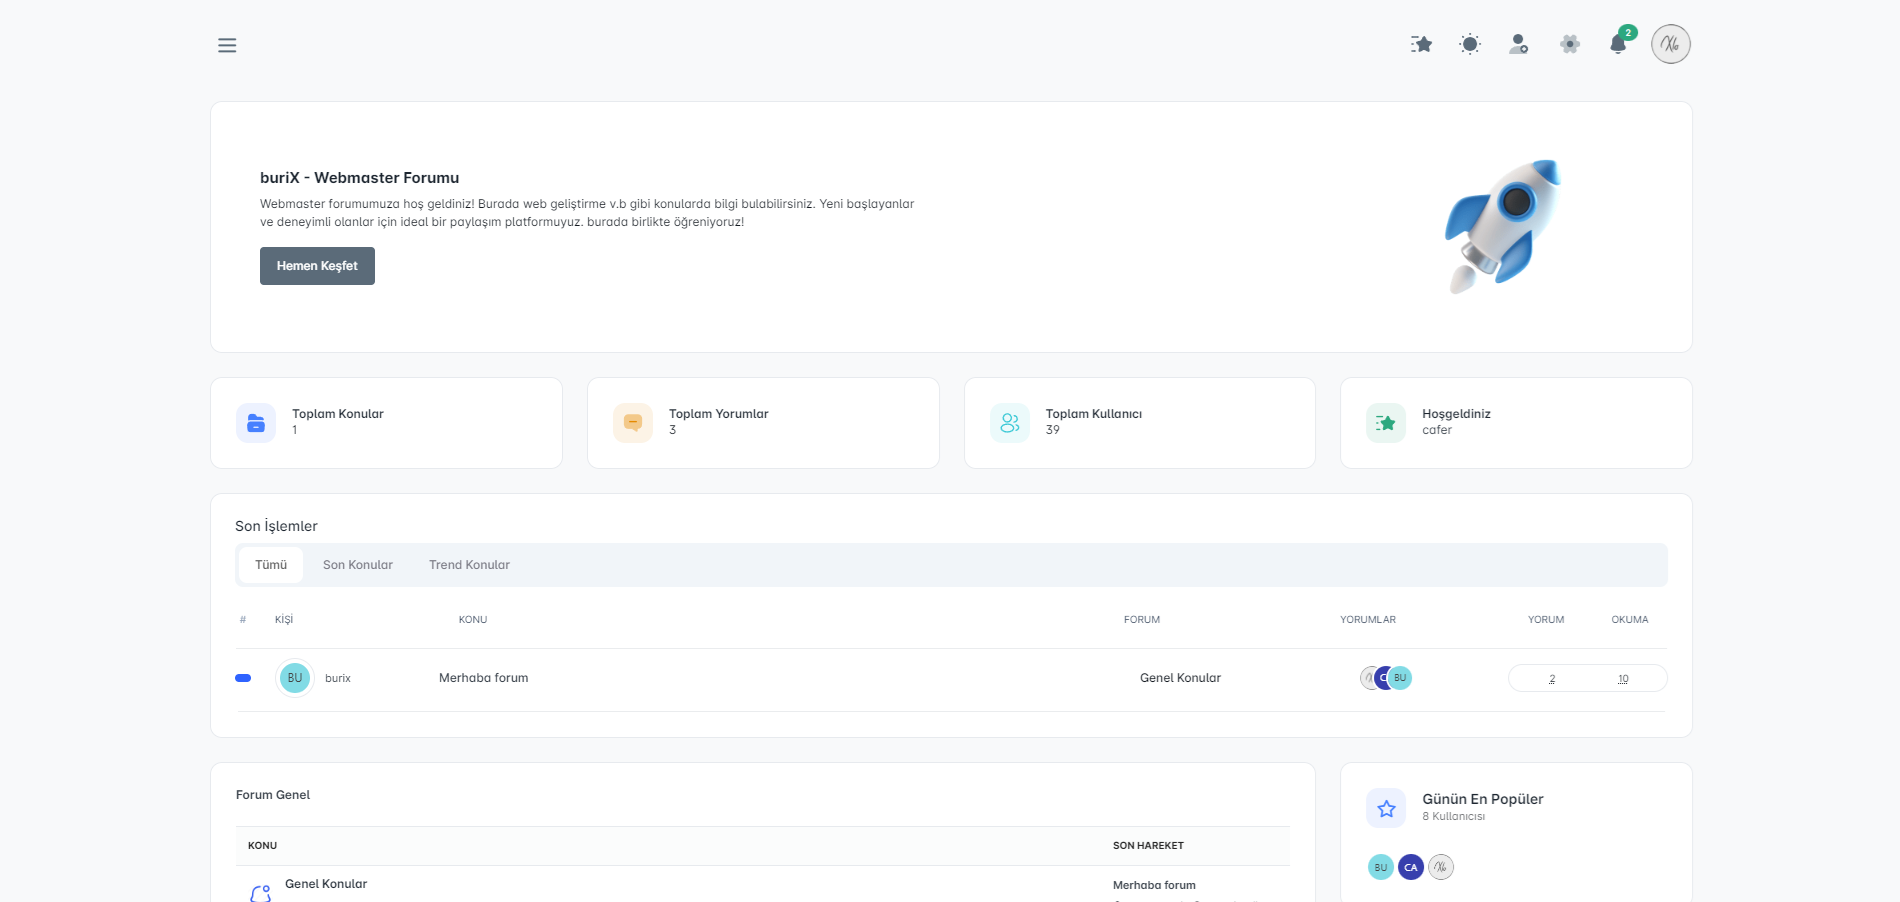Click the star list icon in header

1421,44
